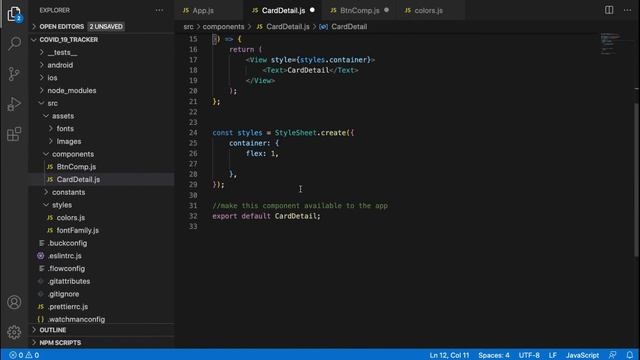Viewport: 640px width, 360px height.
Task: Open Run and Debug view
Action: (14, 104)
